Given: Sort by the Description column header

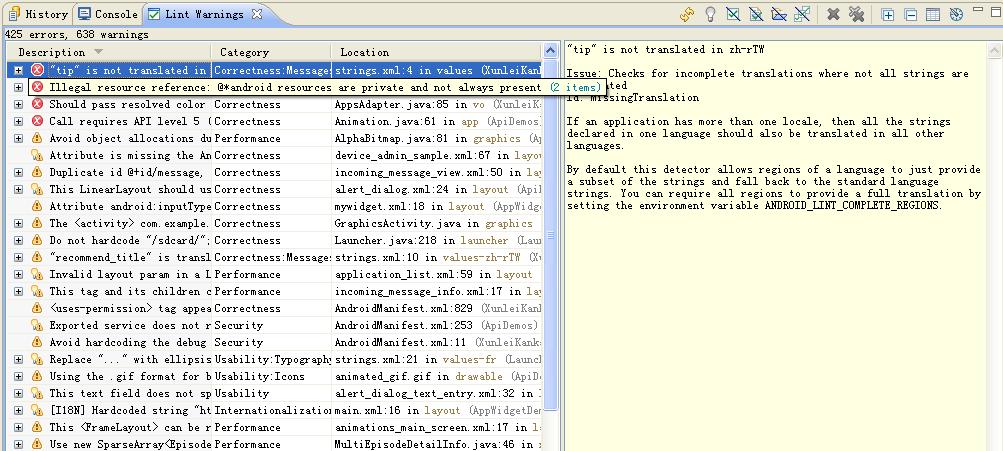Looking at the screenshot, I should coord(107,52).
